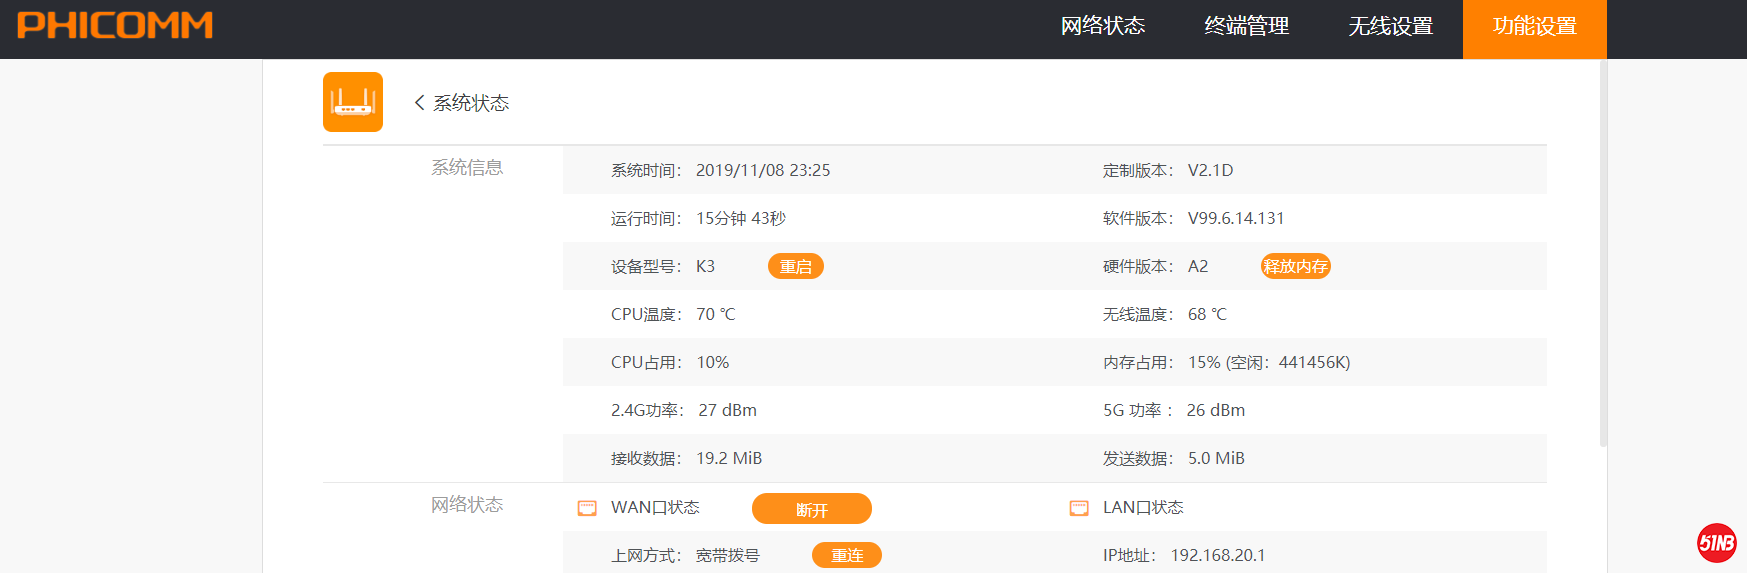Disconnect WAN with the 断开 button
This screenshot has width=1747, height=573.
811,509
